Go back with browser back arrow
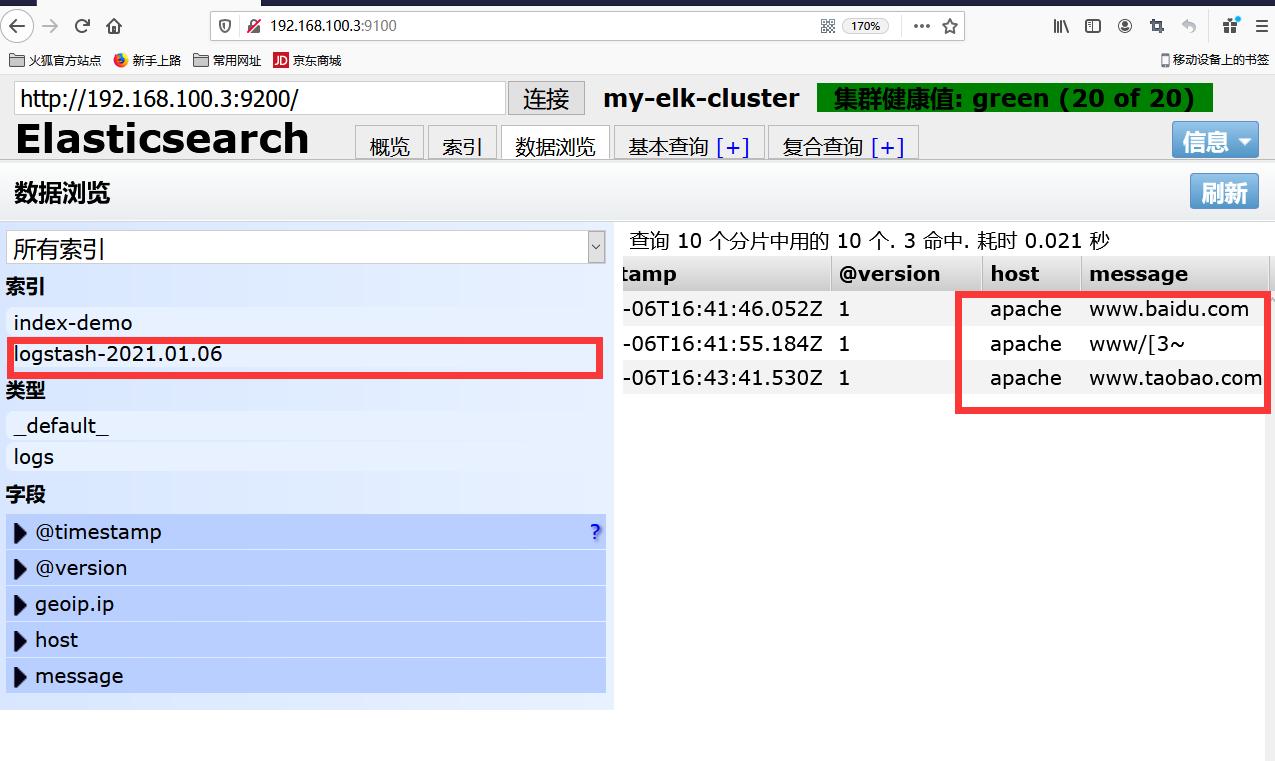 (18, 26)
